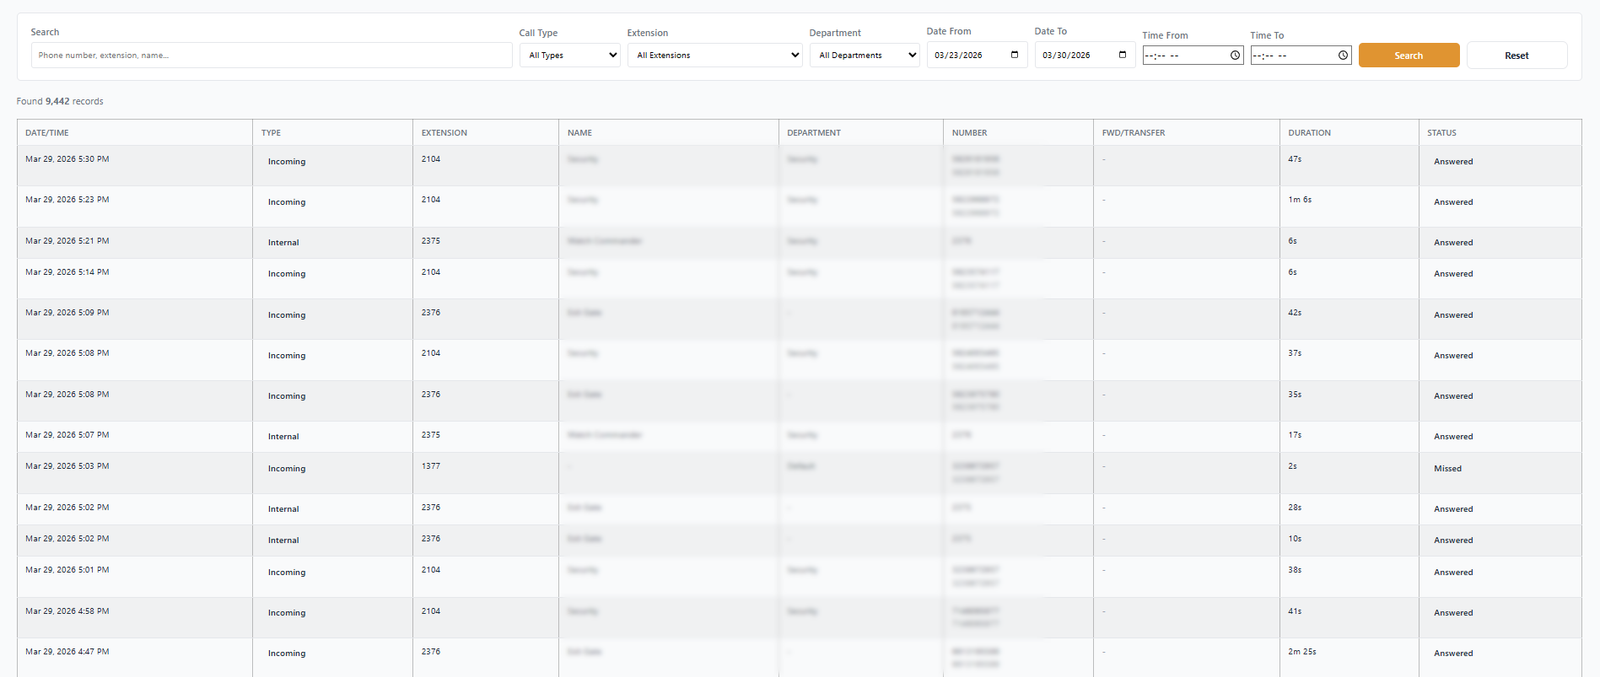Image resolution: width=1600 pixels, height=677 pixels.
Task: Click extension '2375' in the 5:21 PM row
Action: tap(431, 241)
